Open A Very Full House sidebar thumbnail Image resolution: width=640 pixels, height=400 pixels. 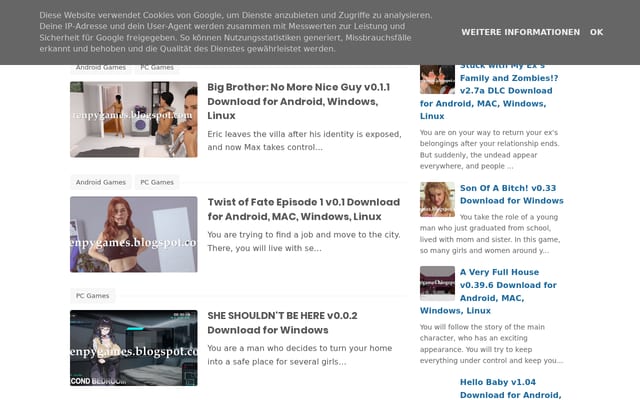coord(437,283)
